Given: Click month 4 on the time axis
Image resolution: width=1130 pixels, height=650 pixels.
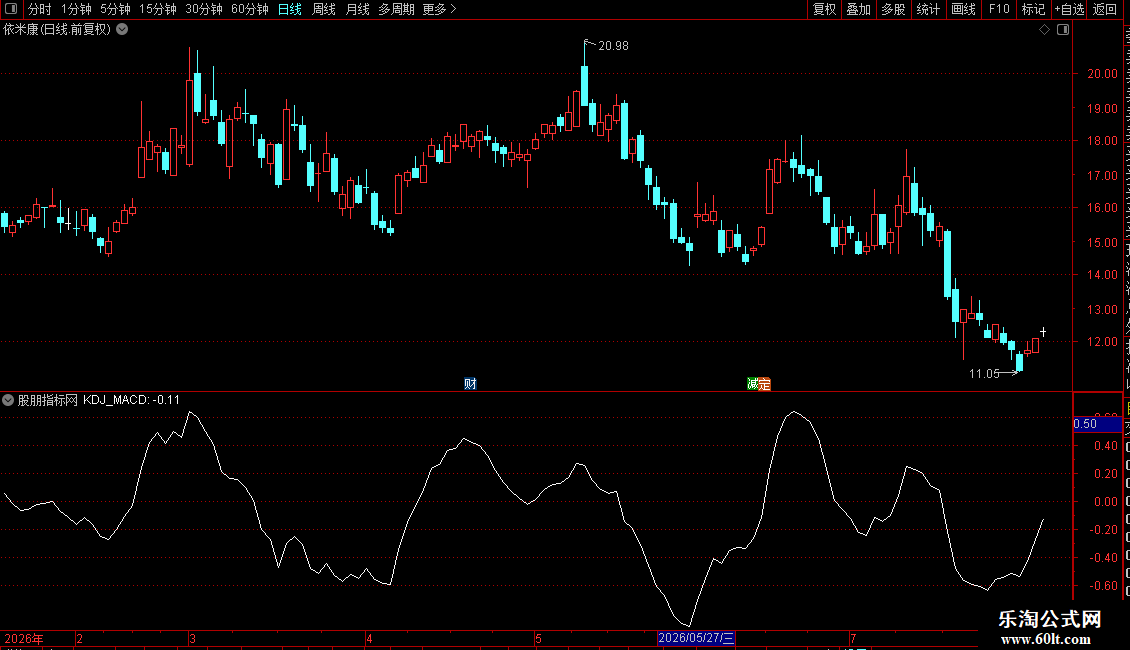Looking at the screenshot, I should click(369, 638).
